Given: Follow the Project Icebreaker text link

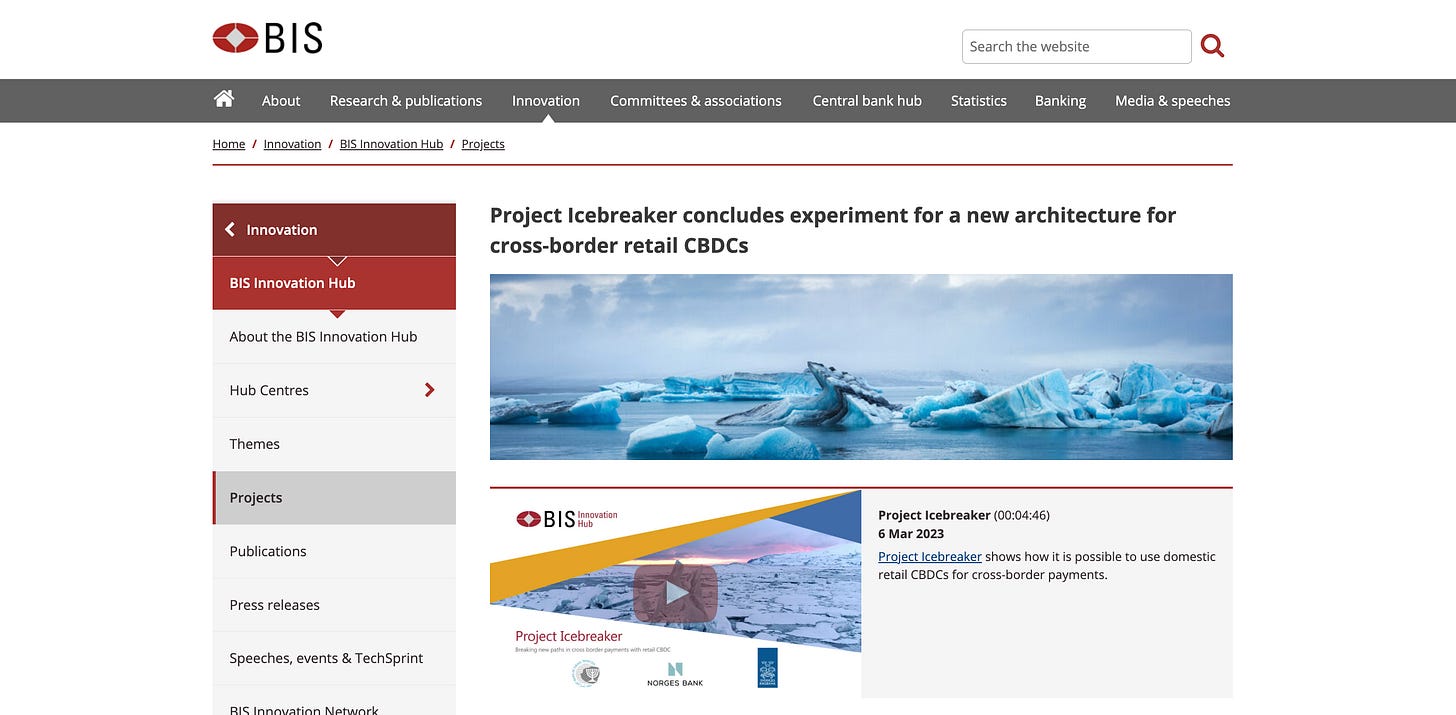Looking at the screenshot, I should (930, 557).
